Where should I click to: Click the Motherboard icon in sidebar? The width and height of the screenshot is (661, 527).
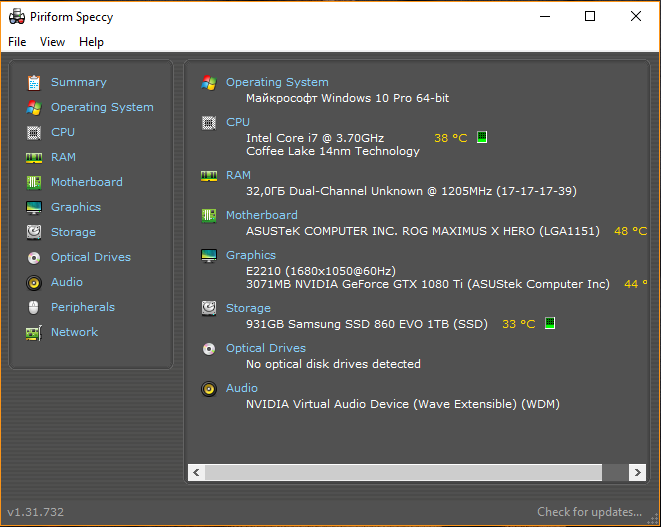pos(34,183)
